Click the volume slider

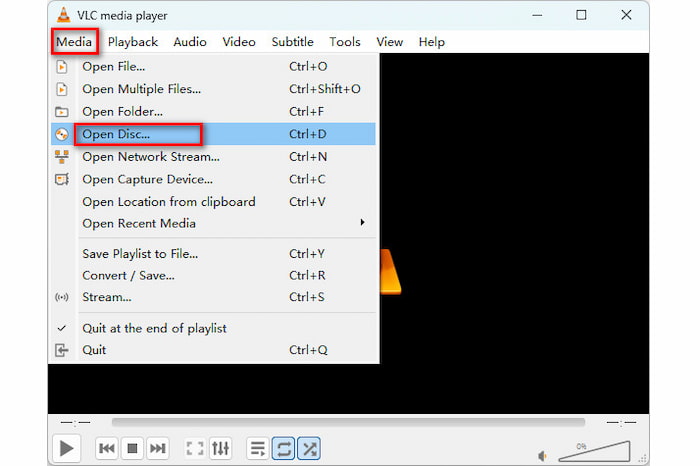click(x=595, y=452)
